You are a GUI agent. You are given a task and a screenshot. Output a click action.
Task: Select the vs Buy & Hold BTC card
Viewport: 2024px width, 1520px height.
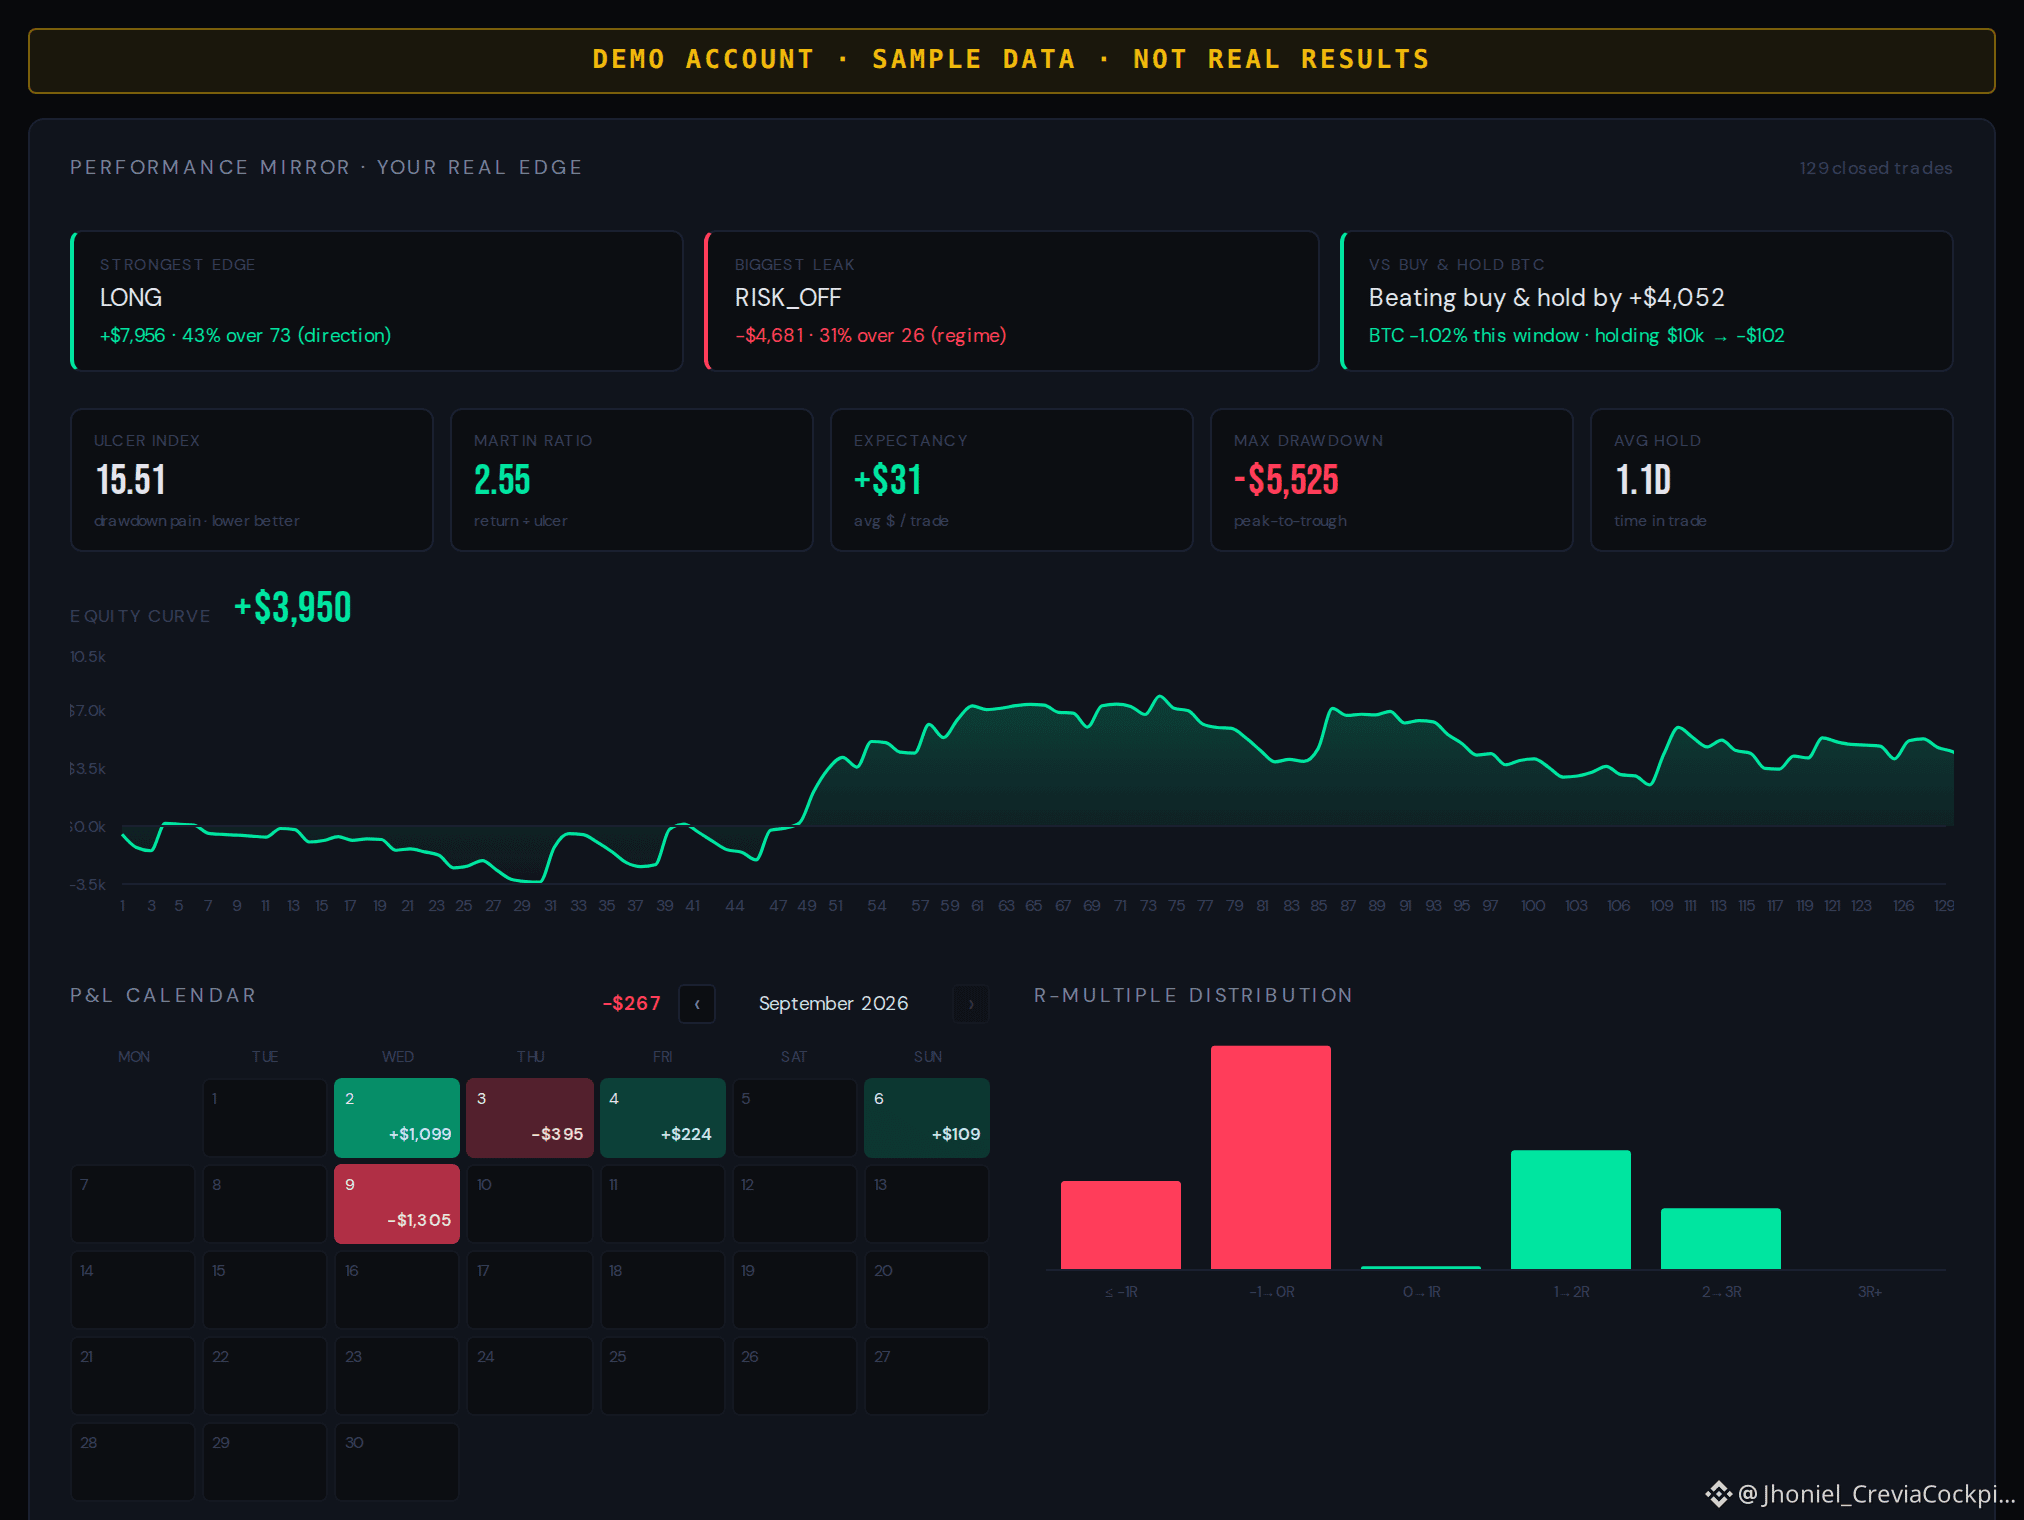tap(1646, 301)
